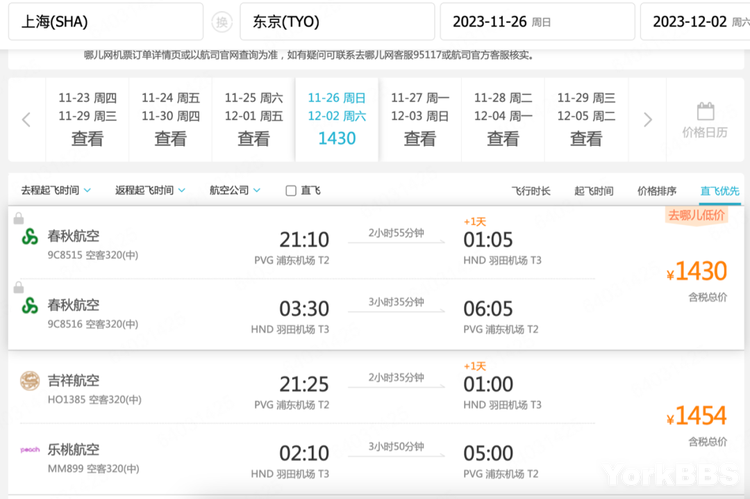The width and height of the screenshot is (750, 499).
Task: Expand the 返程起飞时间 dropdown filter
Action: 150,190
